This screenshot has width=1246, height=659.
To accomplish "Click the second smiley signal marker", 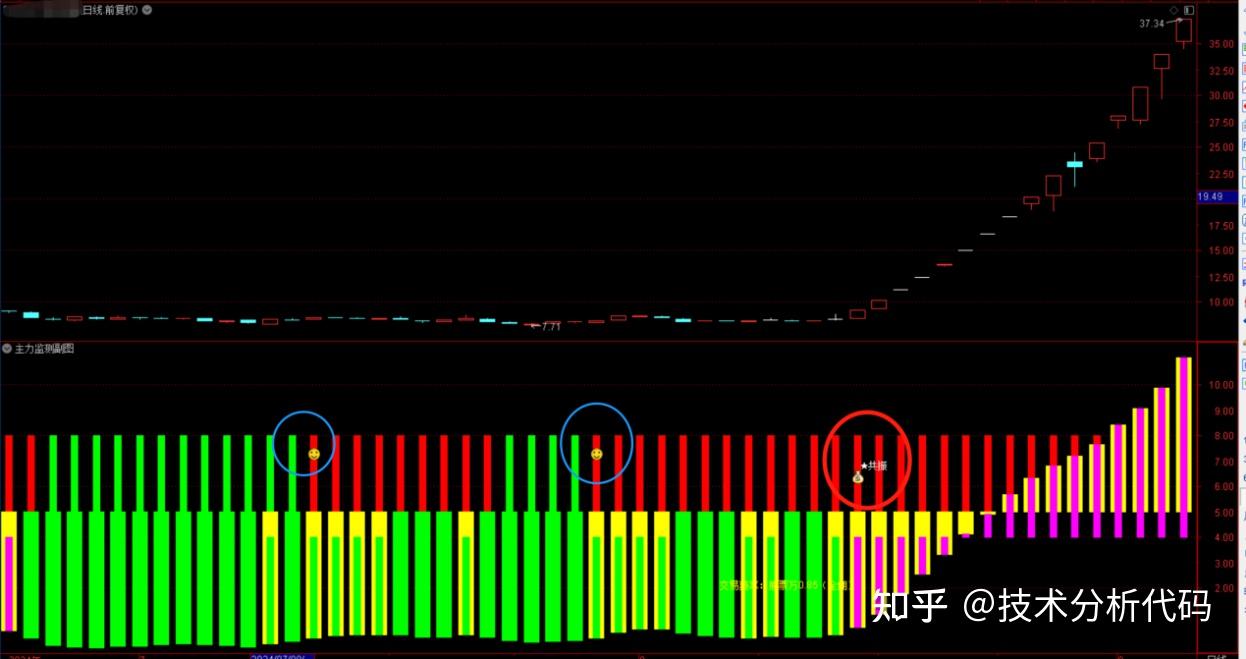I will point(597,454).
